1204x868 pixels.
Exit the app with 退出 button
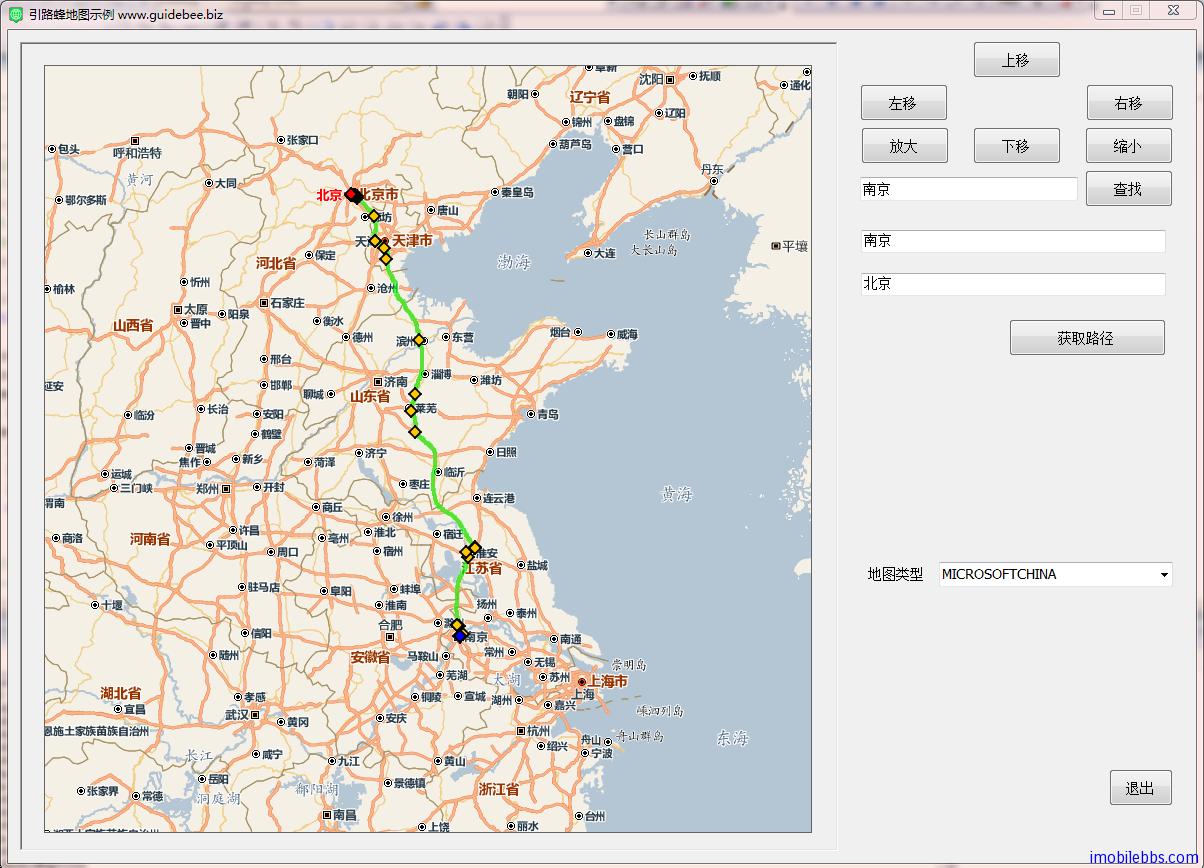click(1140, 788)
